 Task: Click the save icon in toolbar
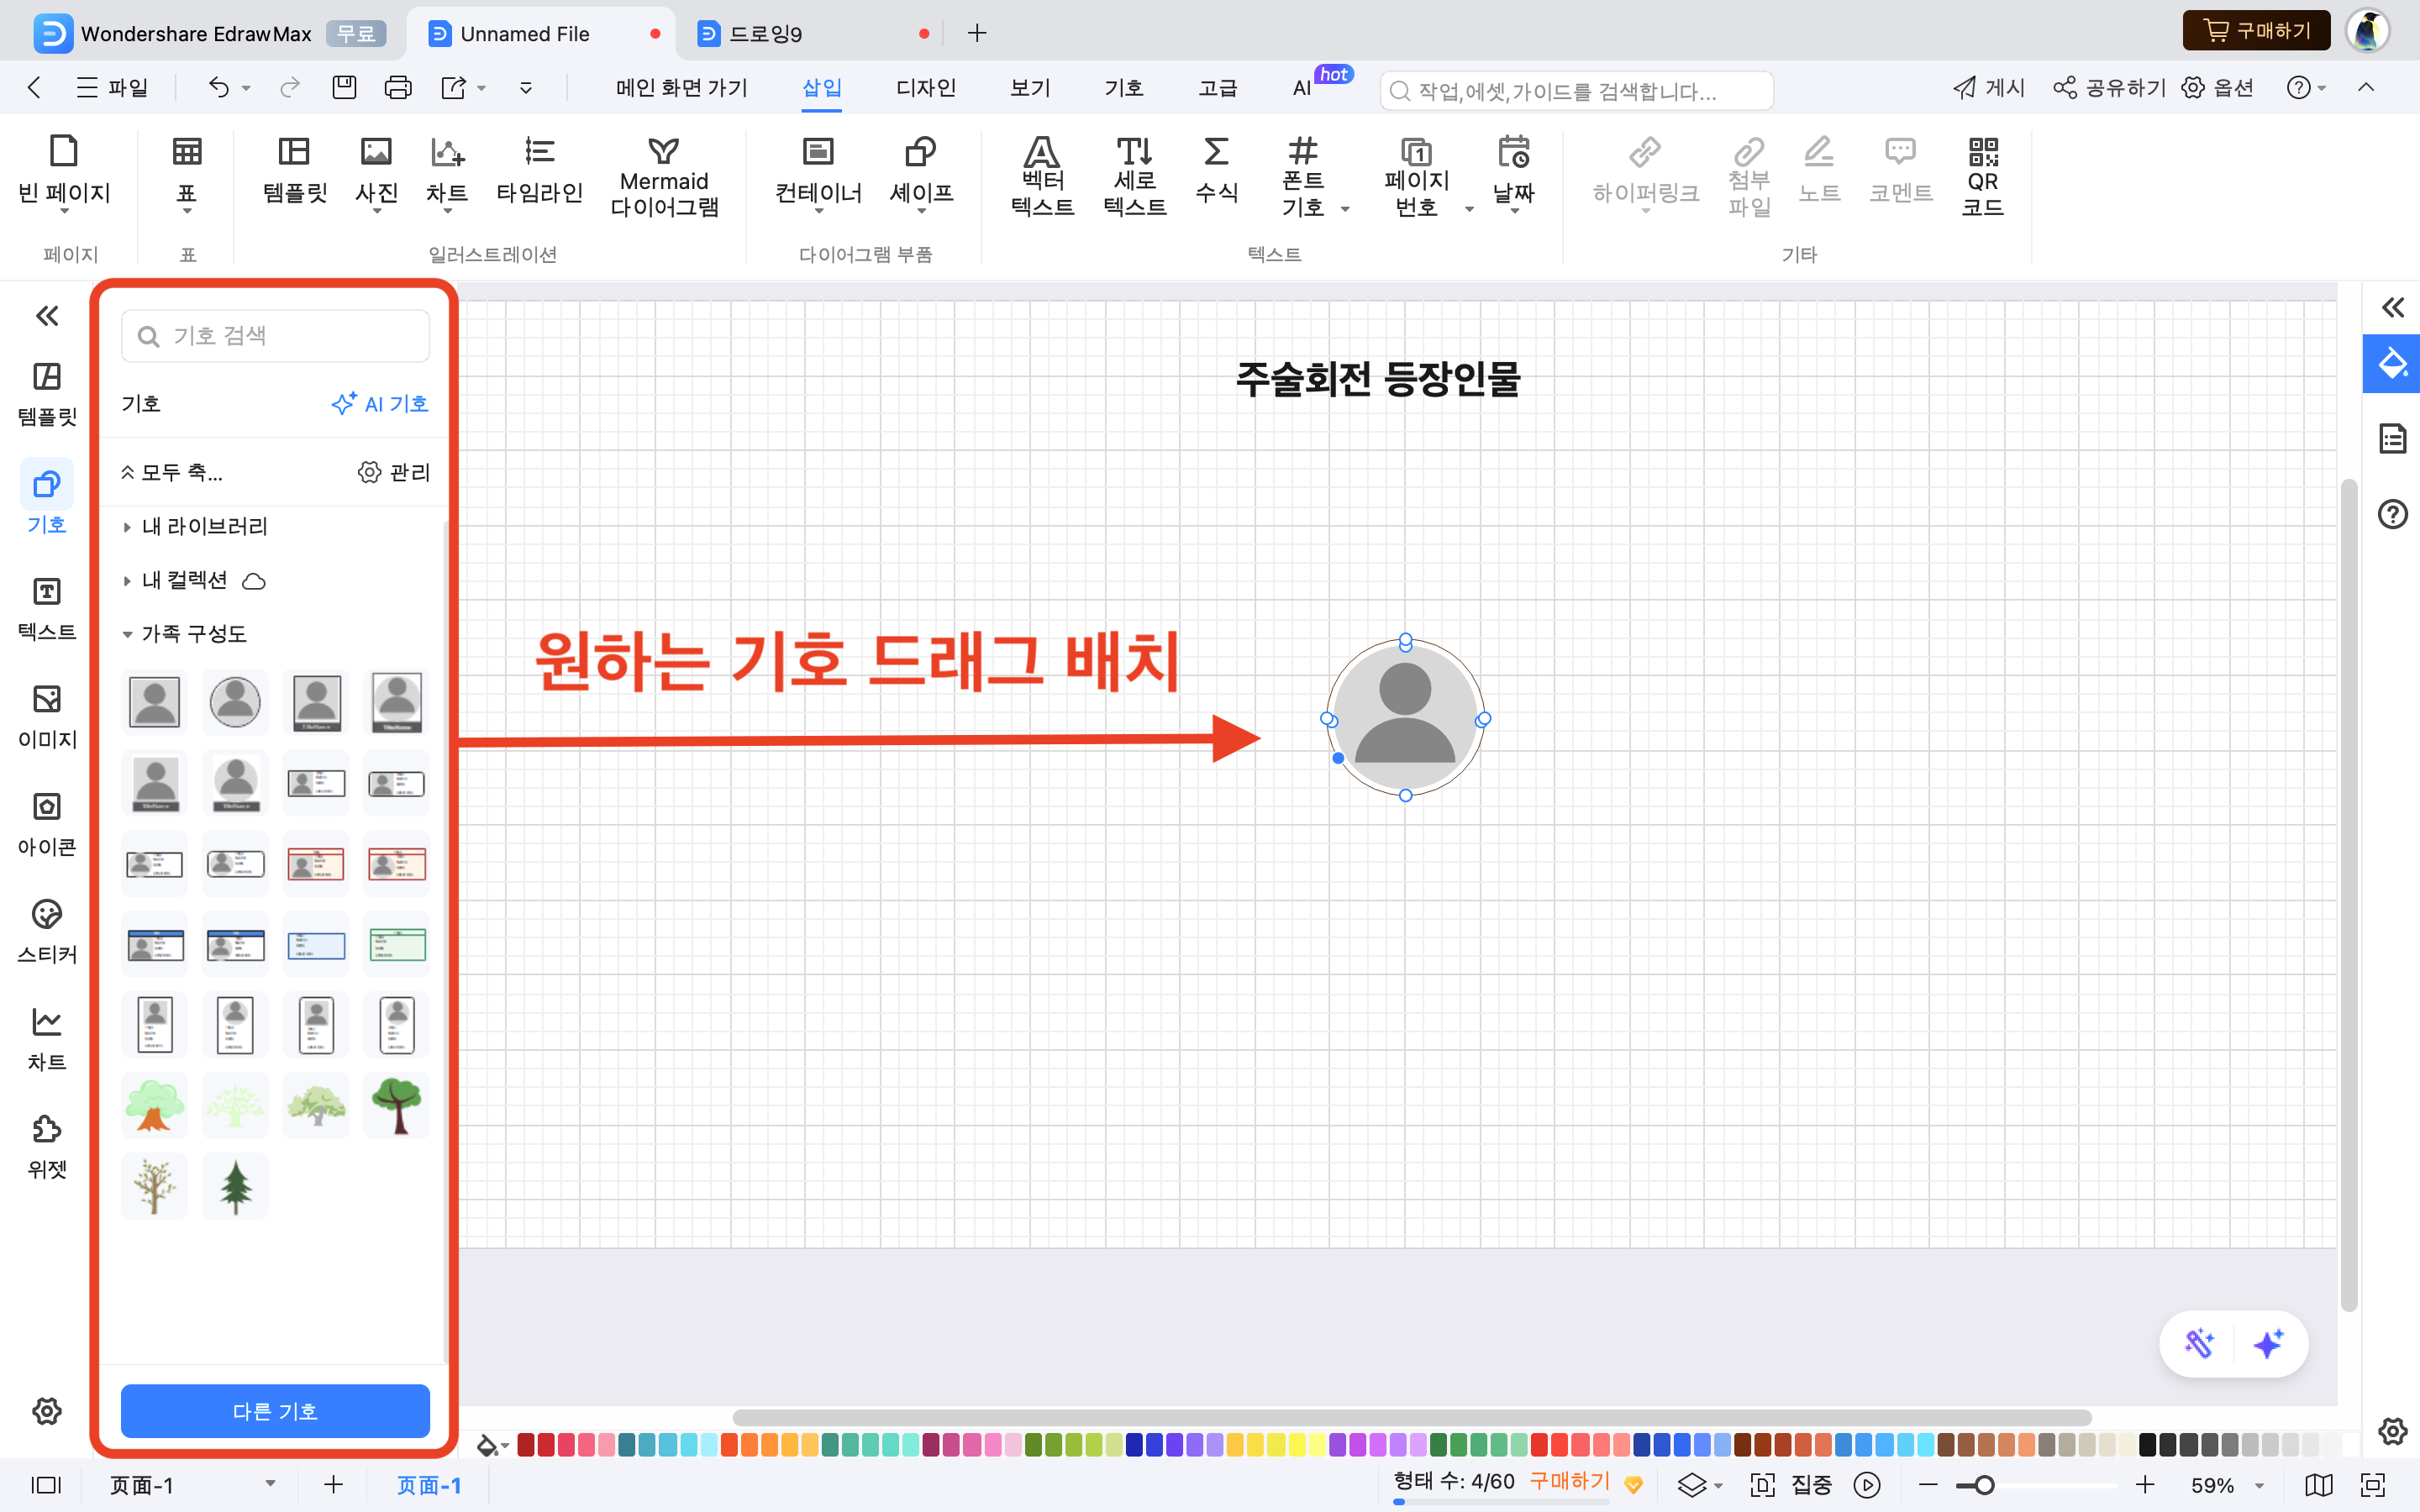point(344,88)
